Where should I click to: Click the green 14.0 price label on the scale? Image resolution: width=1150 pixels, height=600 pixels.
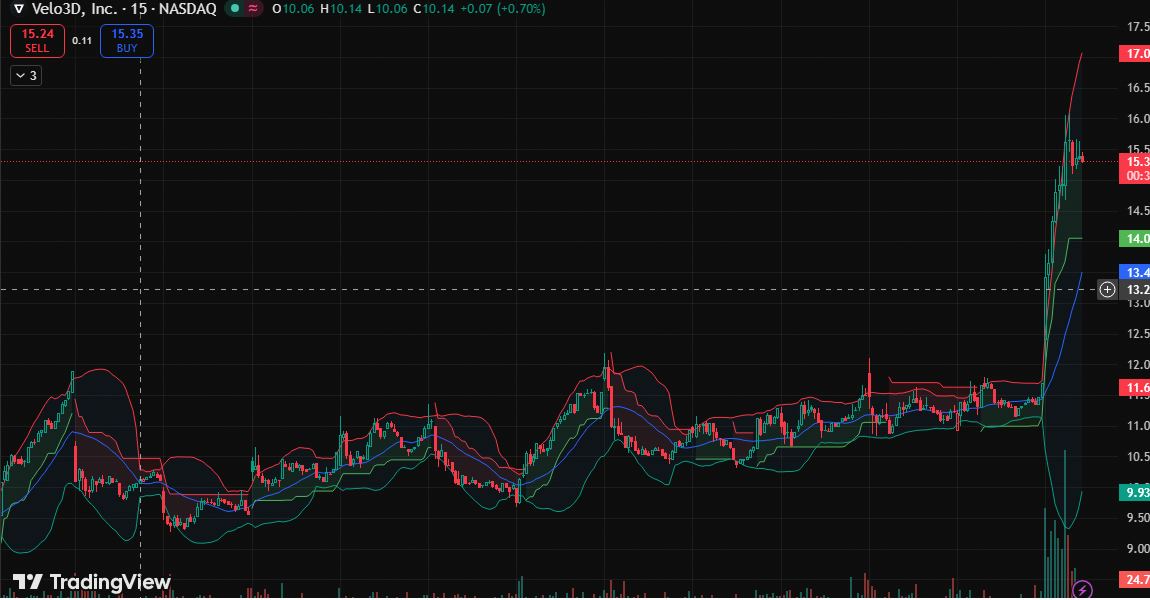pos(1135,238)
